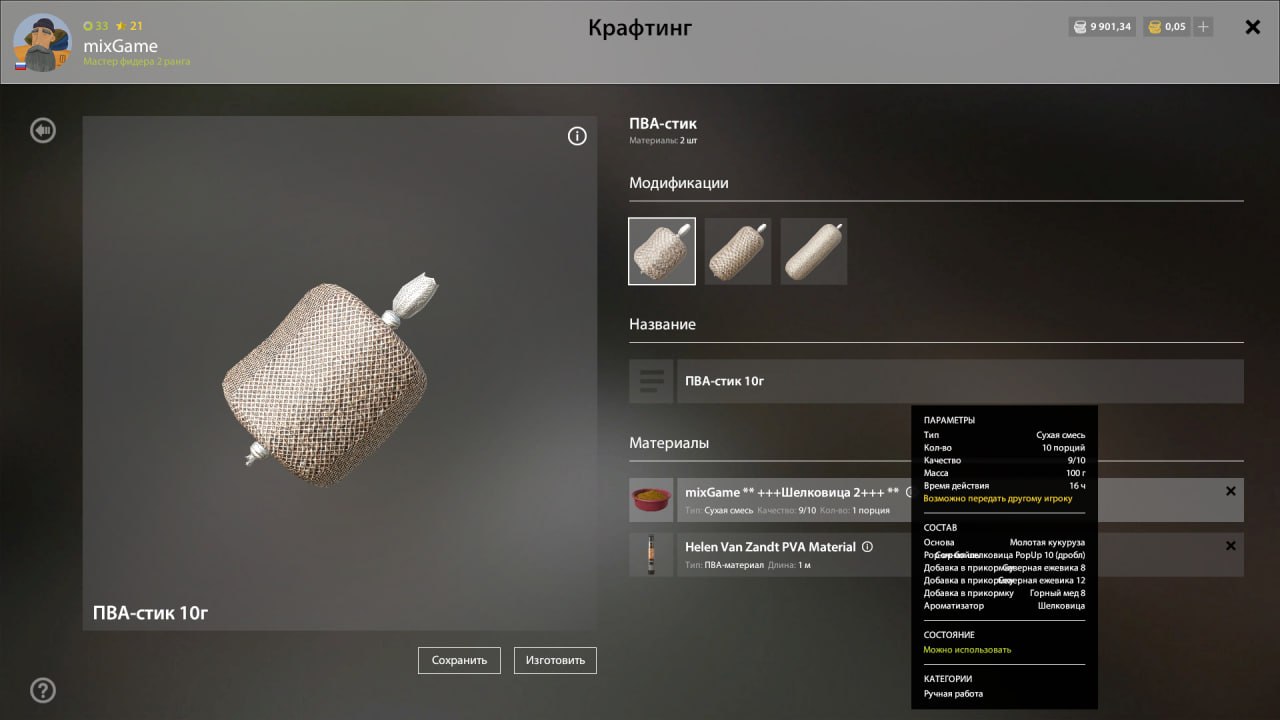This screenshot has height=720, width=1280.
Task: Click the silver coins balance 9 901,34
Action: pos(1102,27)
